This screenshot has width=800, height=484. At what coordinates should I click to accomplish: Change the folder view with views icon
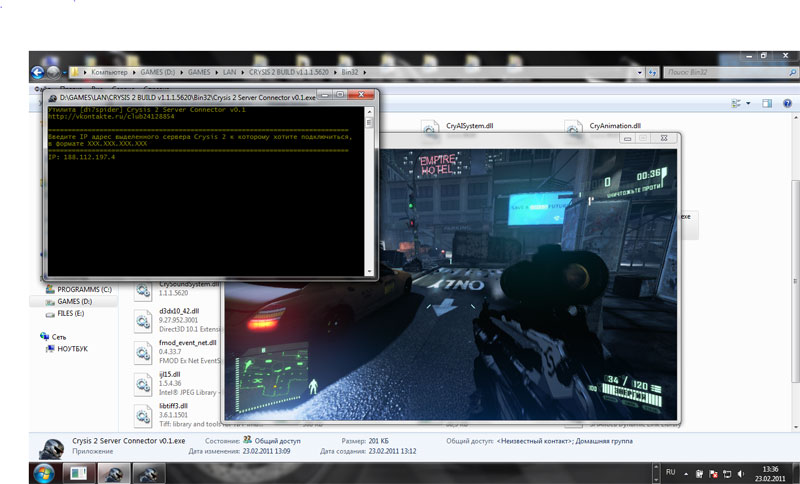pyautogui.click(x=736, y=104)
